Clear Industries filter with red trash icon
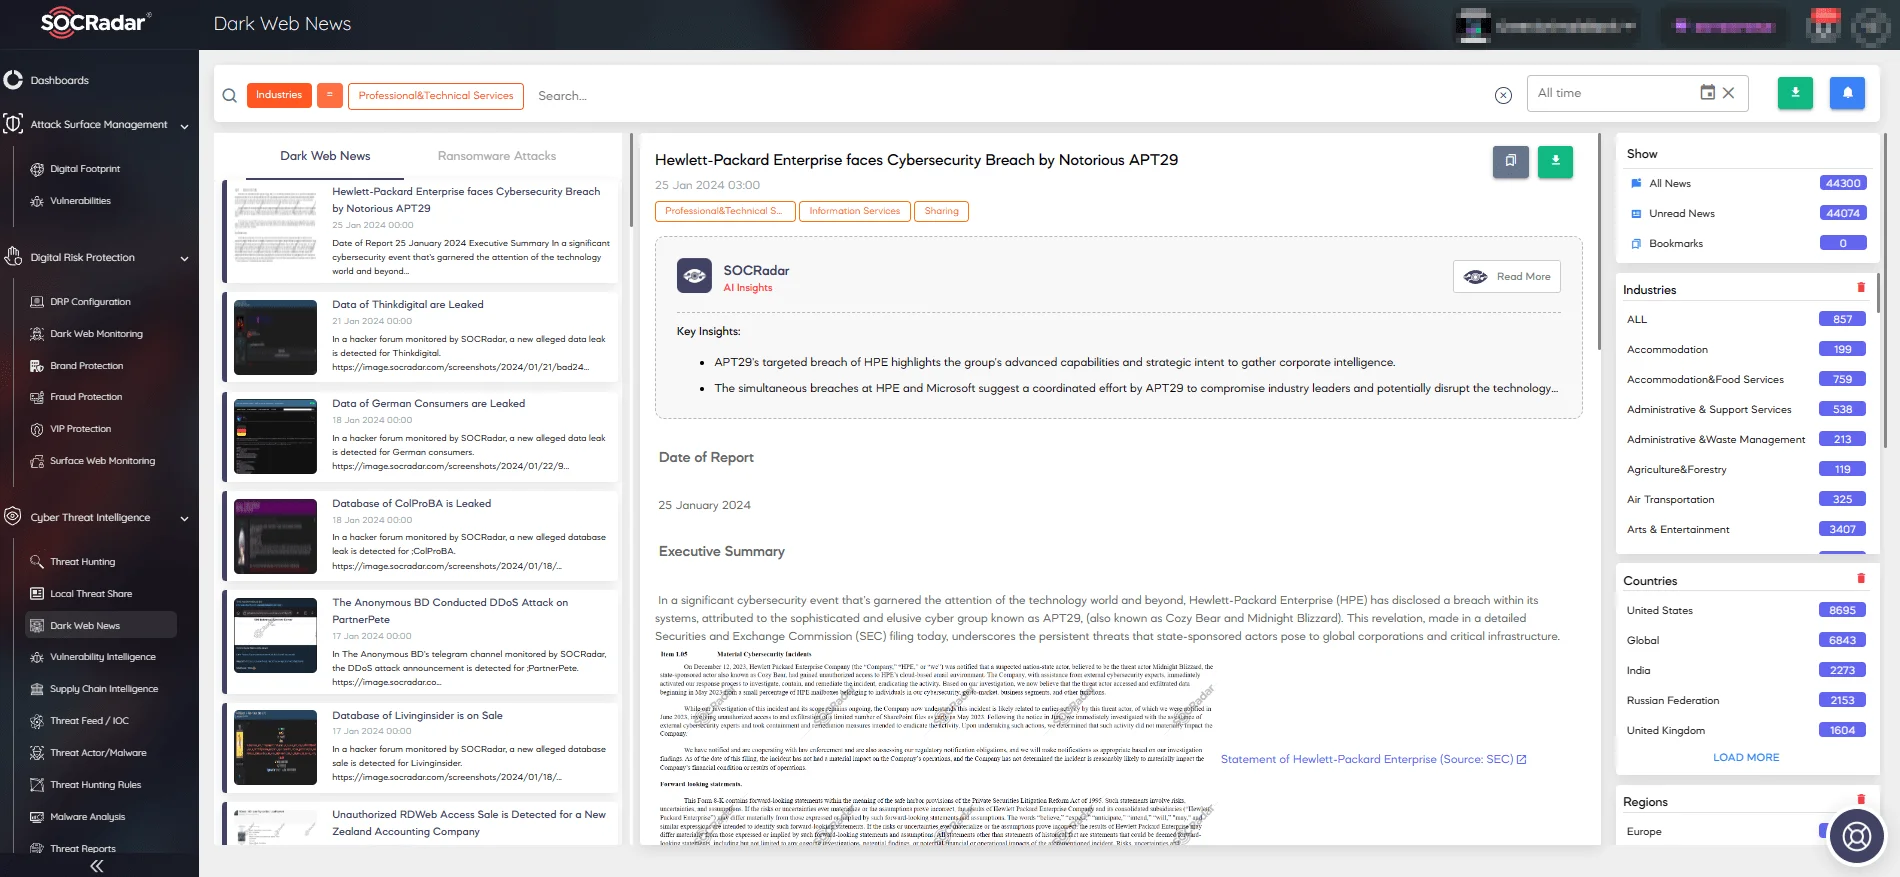This screenshot has width=1900, height=877. point(1861,288)
